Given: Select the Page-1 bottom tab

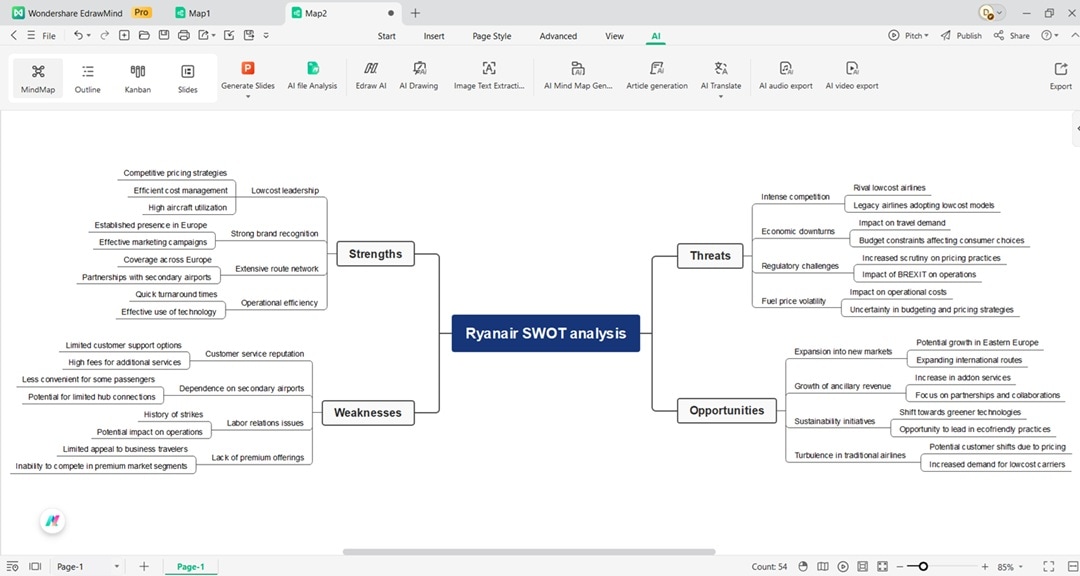Looking at the screenshot, I should [191, 566].
